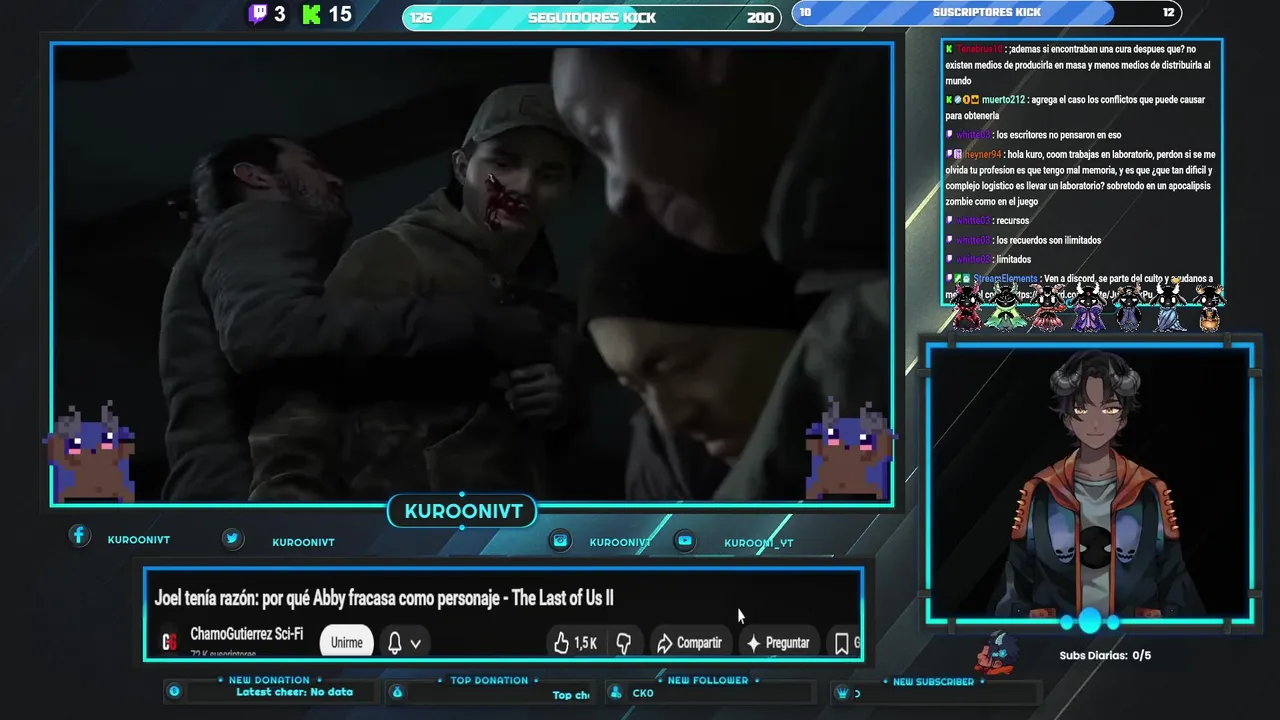Click the KUROONIVT banner label below video
The height and width of the screenshot is (720, 1280).
click(x=463, y=511)
